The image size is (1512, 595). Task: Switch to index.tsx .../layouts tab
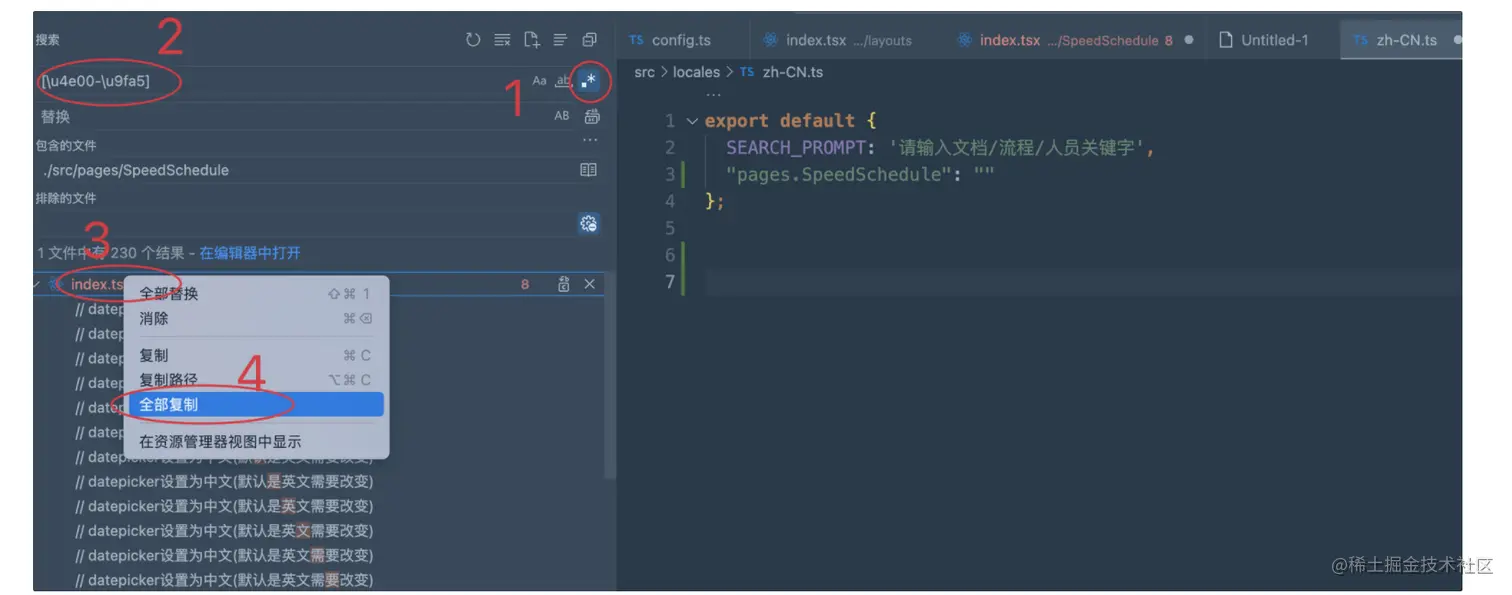848,40
